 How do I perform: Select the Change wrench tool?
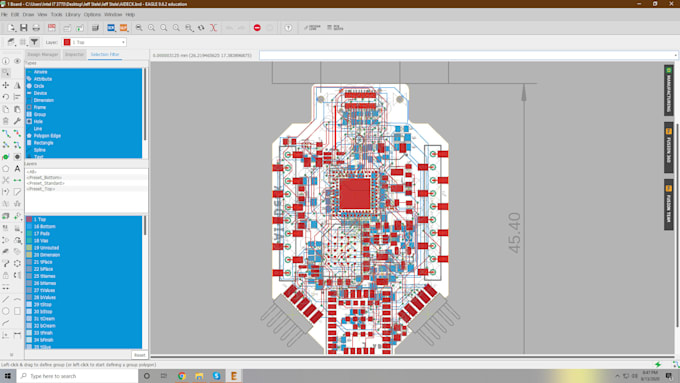[x=17, y=121]
